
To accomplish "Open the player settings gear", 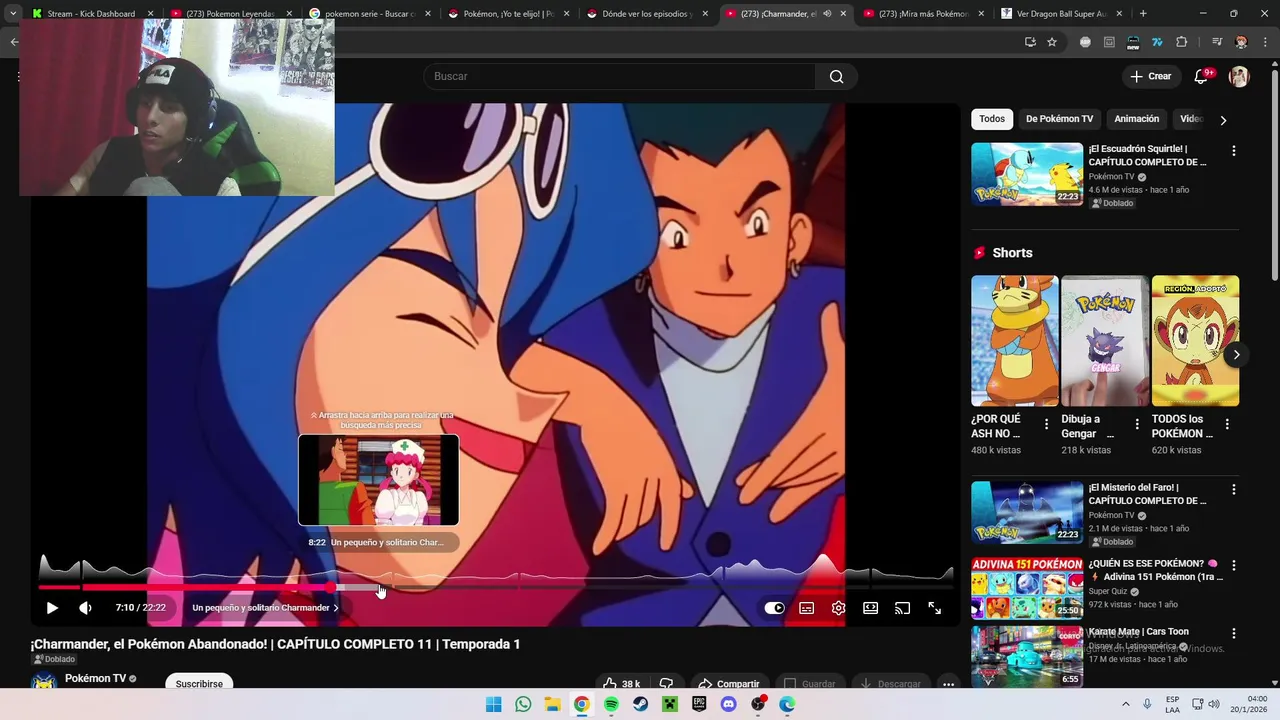I will 839,608.
